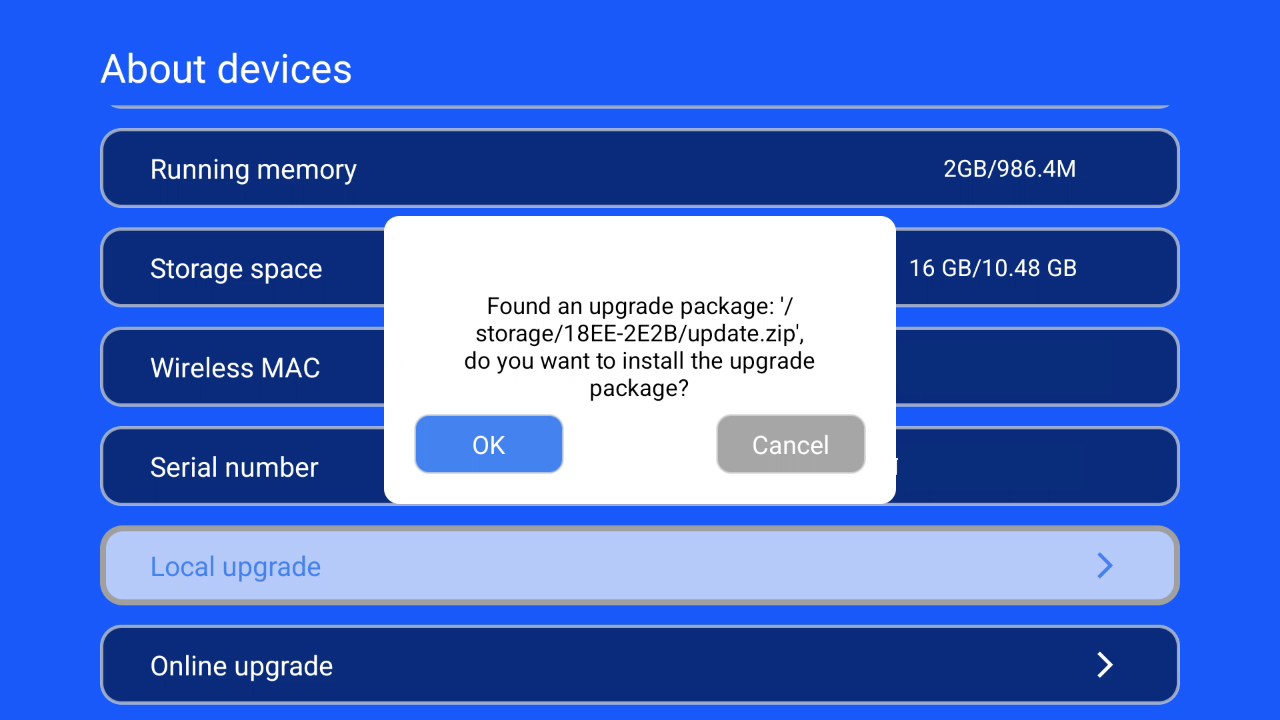Click 'do you want to install' question line

click(x=640, y=360)
